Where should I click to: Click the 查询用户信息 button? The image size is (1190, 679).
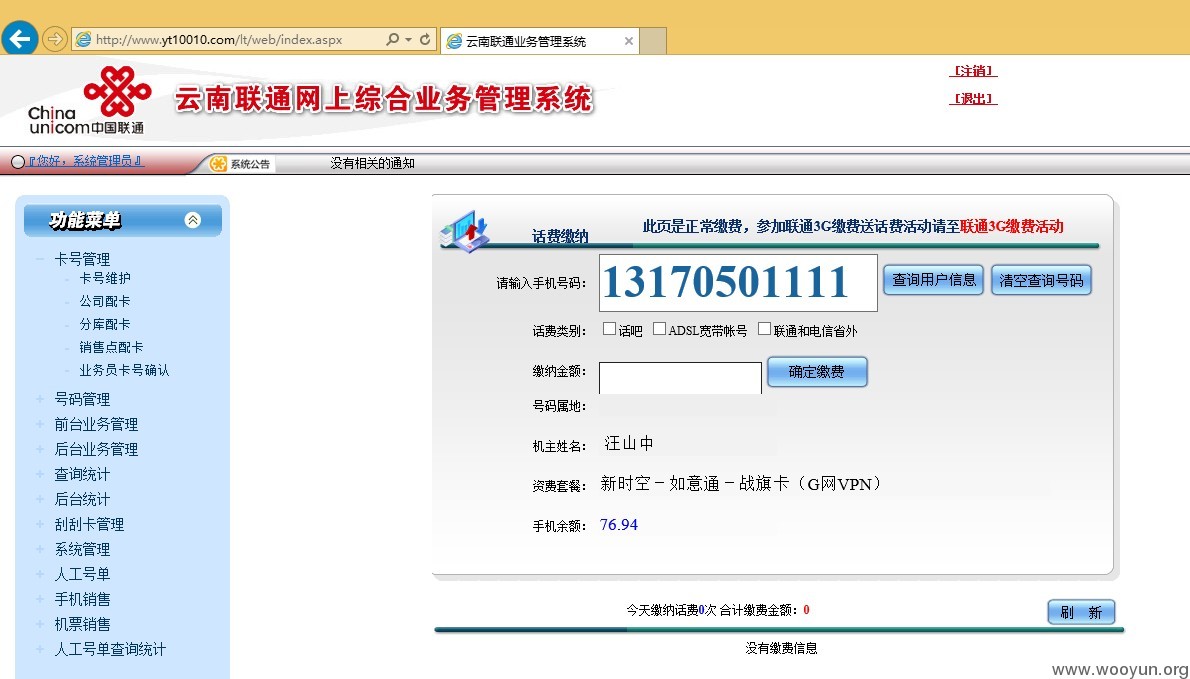click(933, 280)
